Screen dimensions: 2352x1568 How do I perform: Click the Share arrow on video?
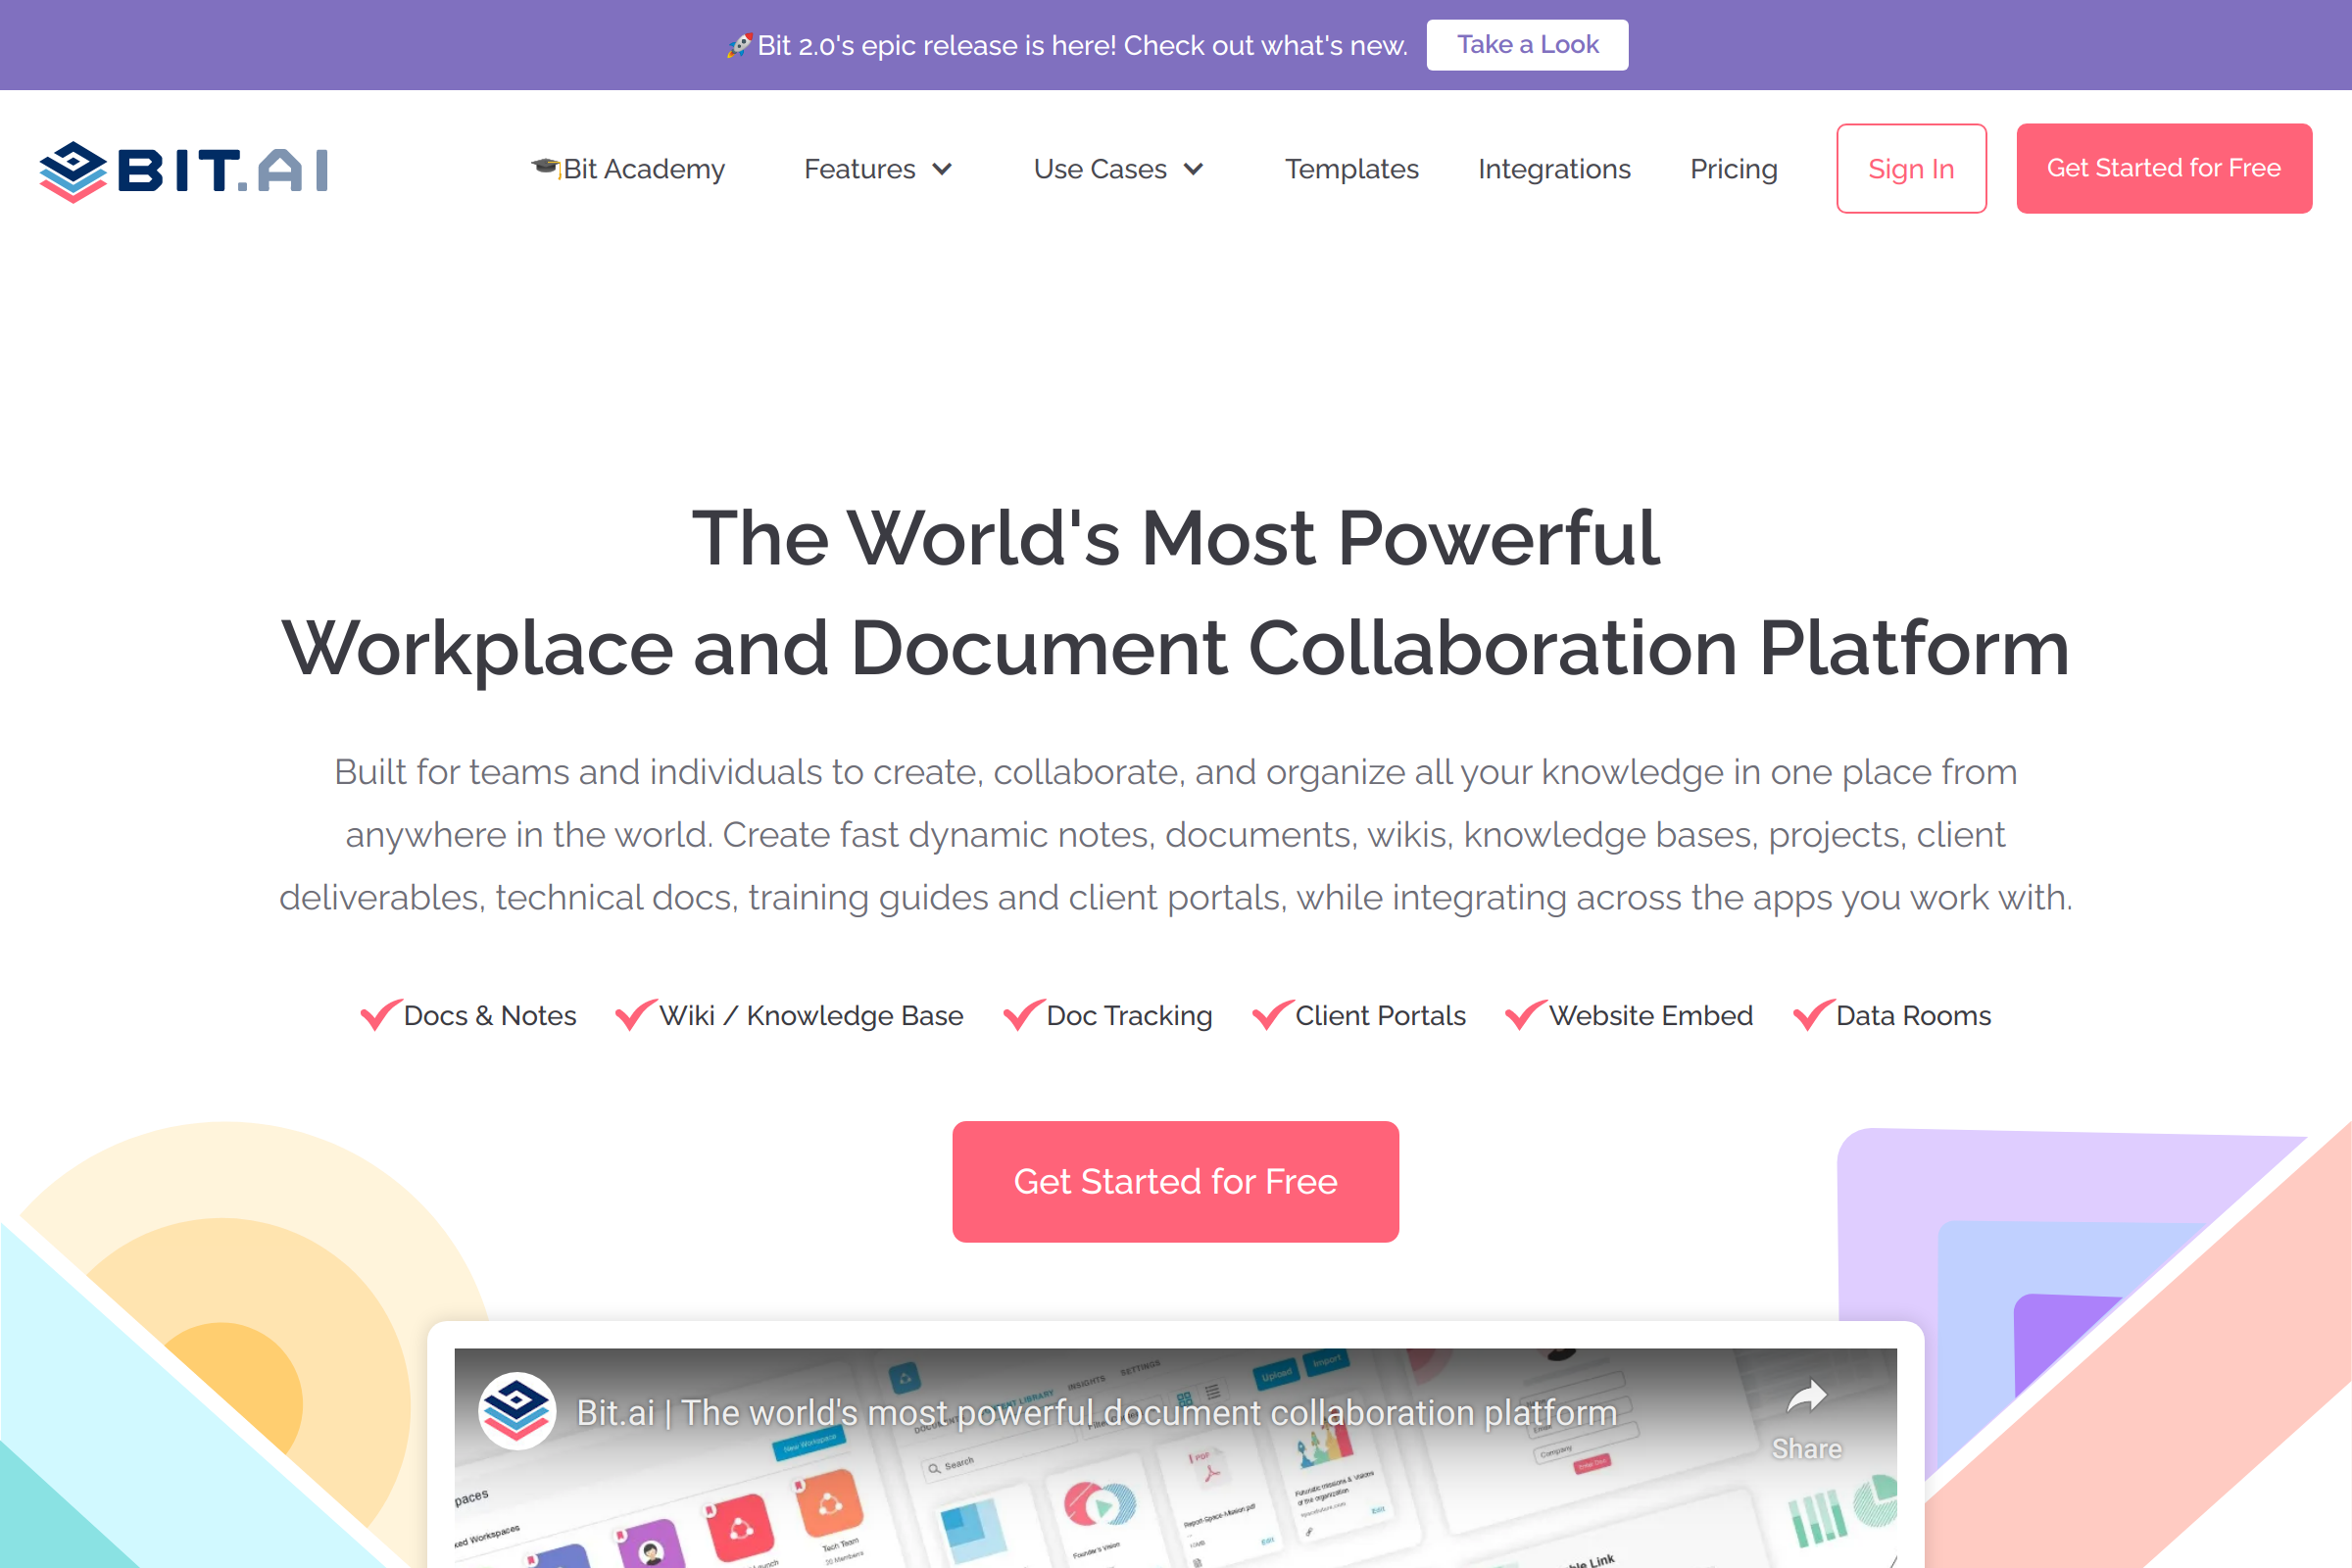point(1806,1397)
